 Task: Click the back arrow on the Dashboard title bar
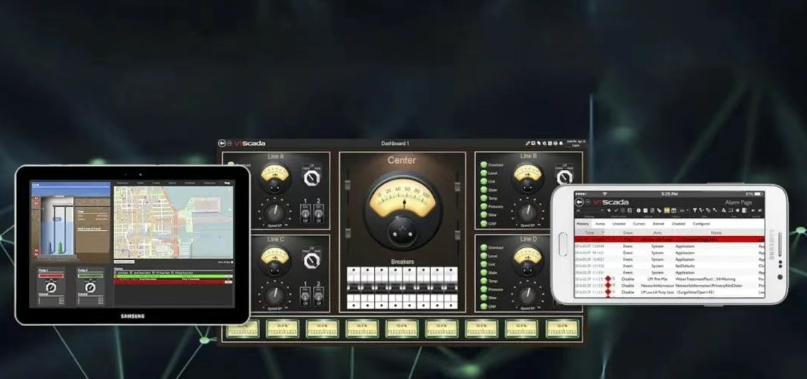(x=222, y=143)
